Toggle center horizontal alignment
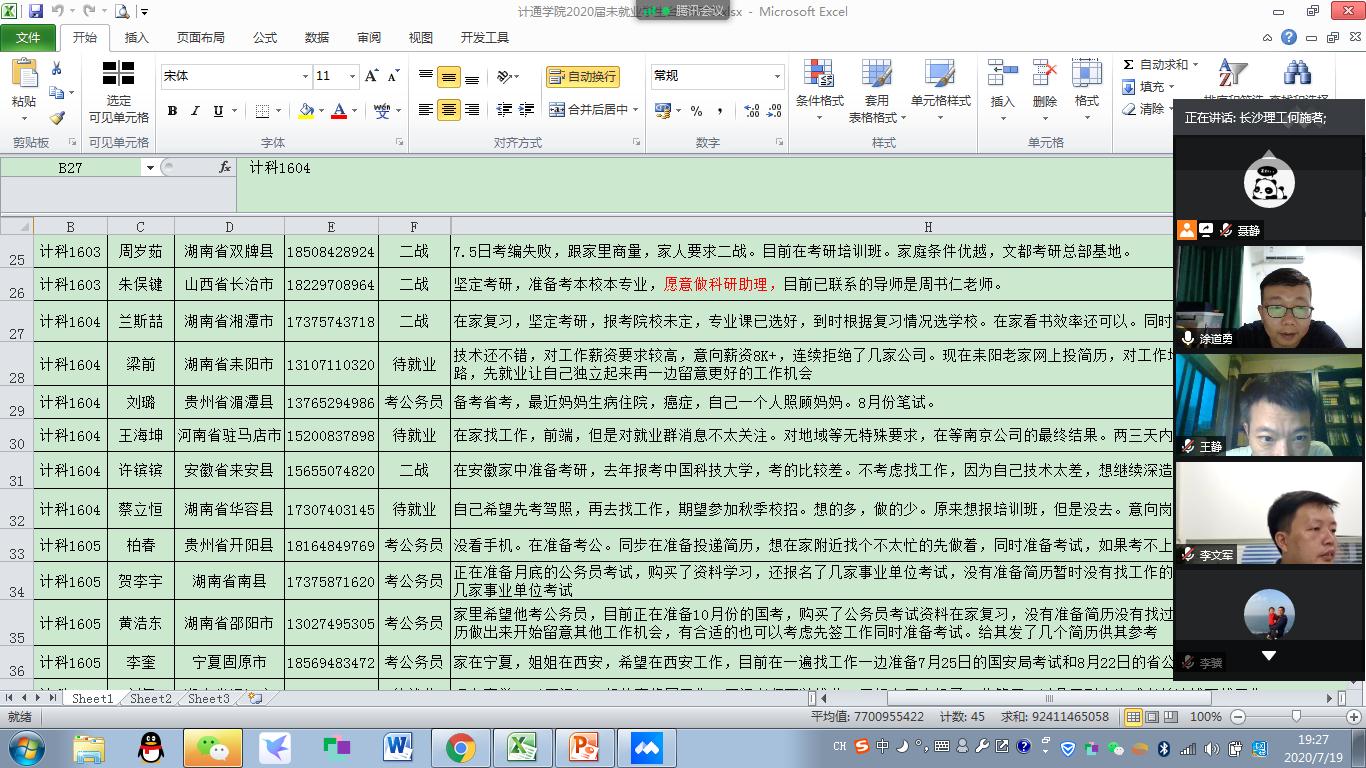Image resolution: width=1366 pixels, height=768 pixels. coord(449,110)
